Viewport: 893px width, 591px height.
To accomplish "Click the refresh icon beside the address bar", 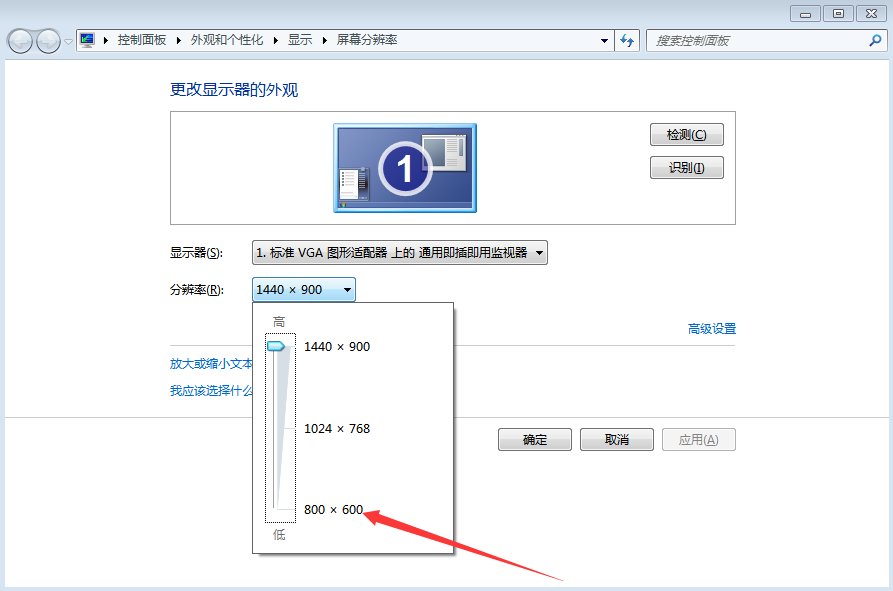I will tap(625, 40).
